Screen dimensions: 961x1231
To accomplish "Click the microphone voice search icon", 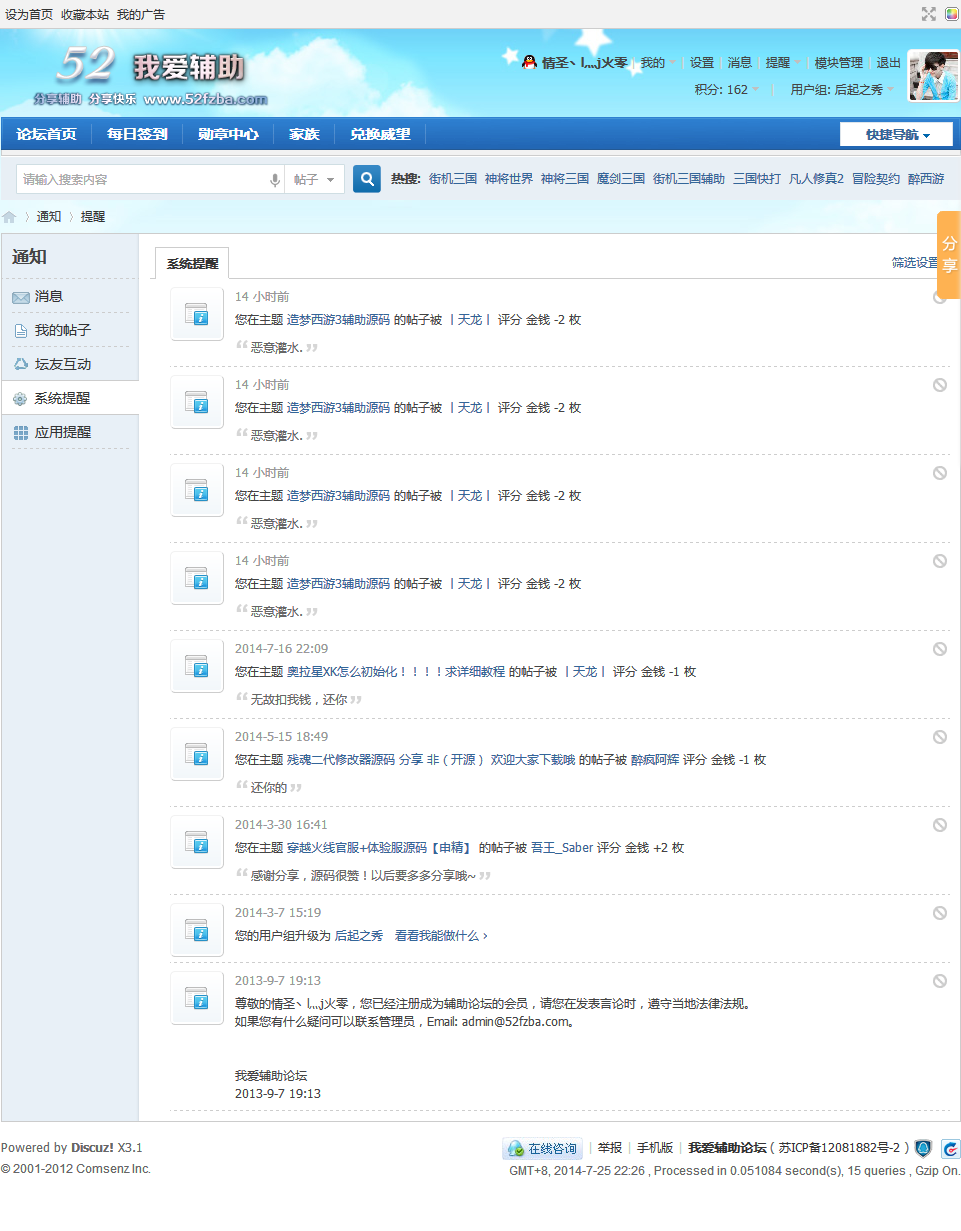I will (275, 180).
